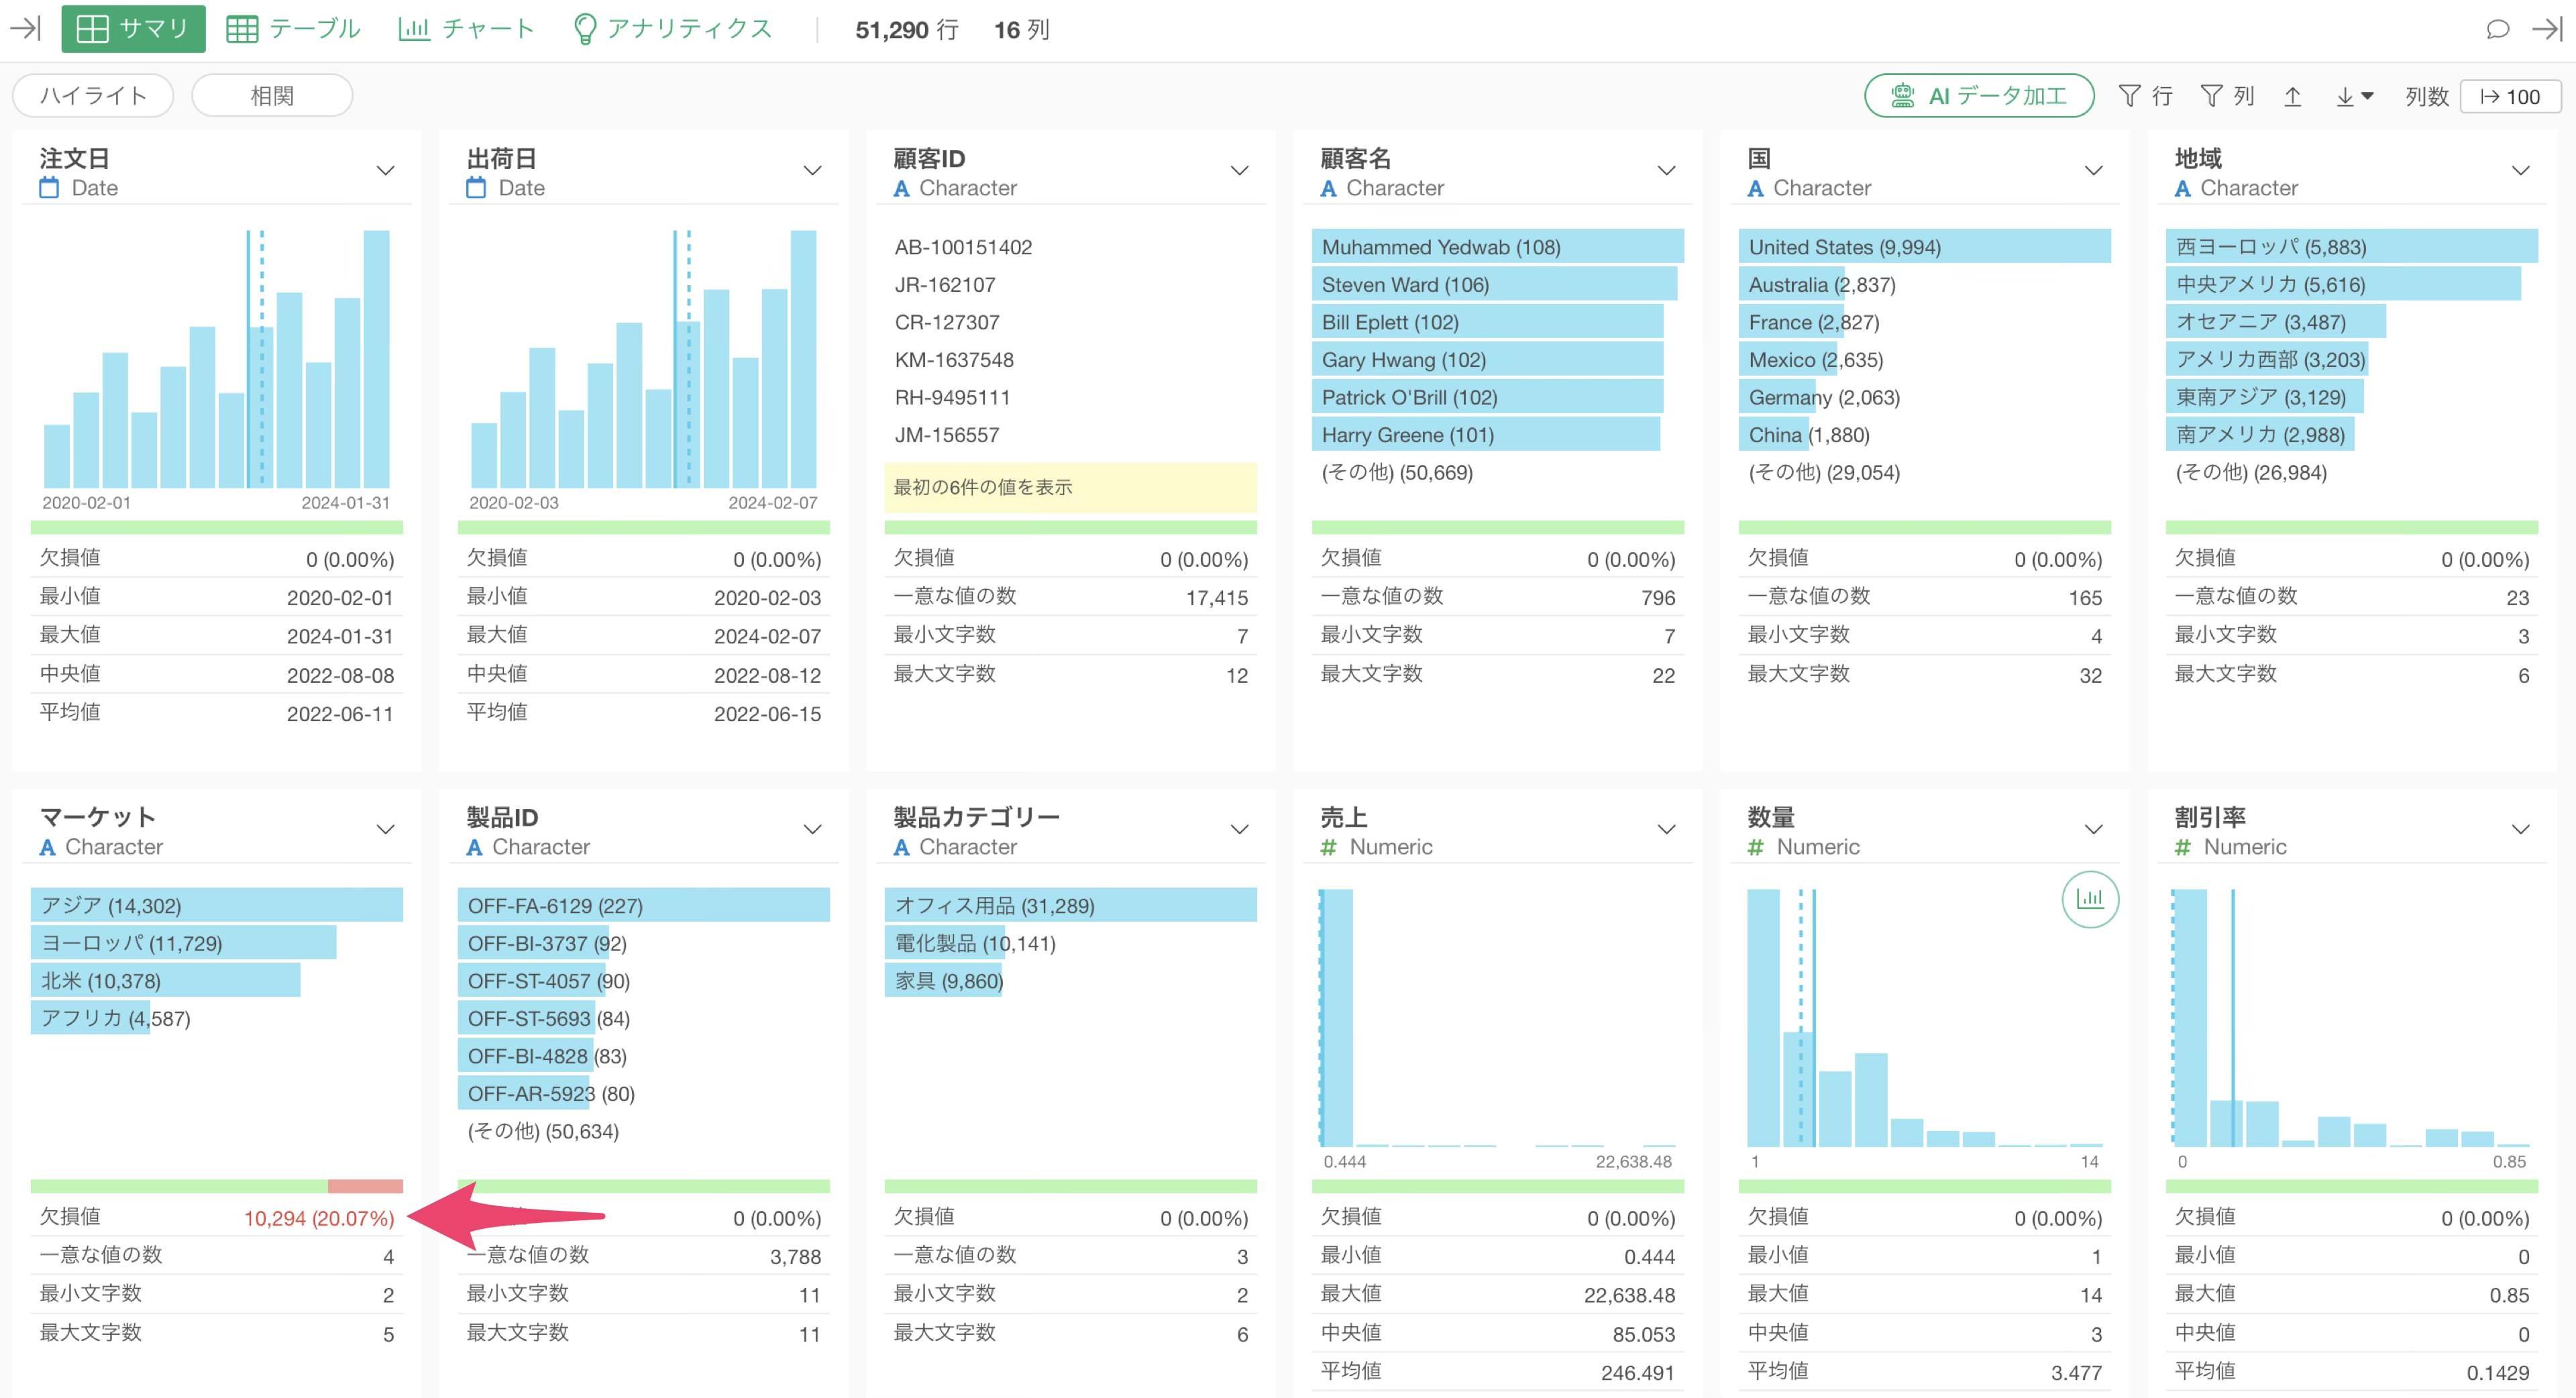The height and width of the screenshot is (1398, 2576).
Task: Expand the left panel via arrow icon
Action: pos(26,28)
